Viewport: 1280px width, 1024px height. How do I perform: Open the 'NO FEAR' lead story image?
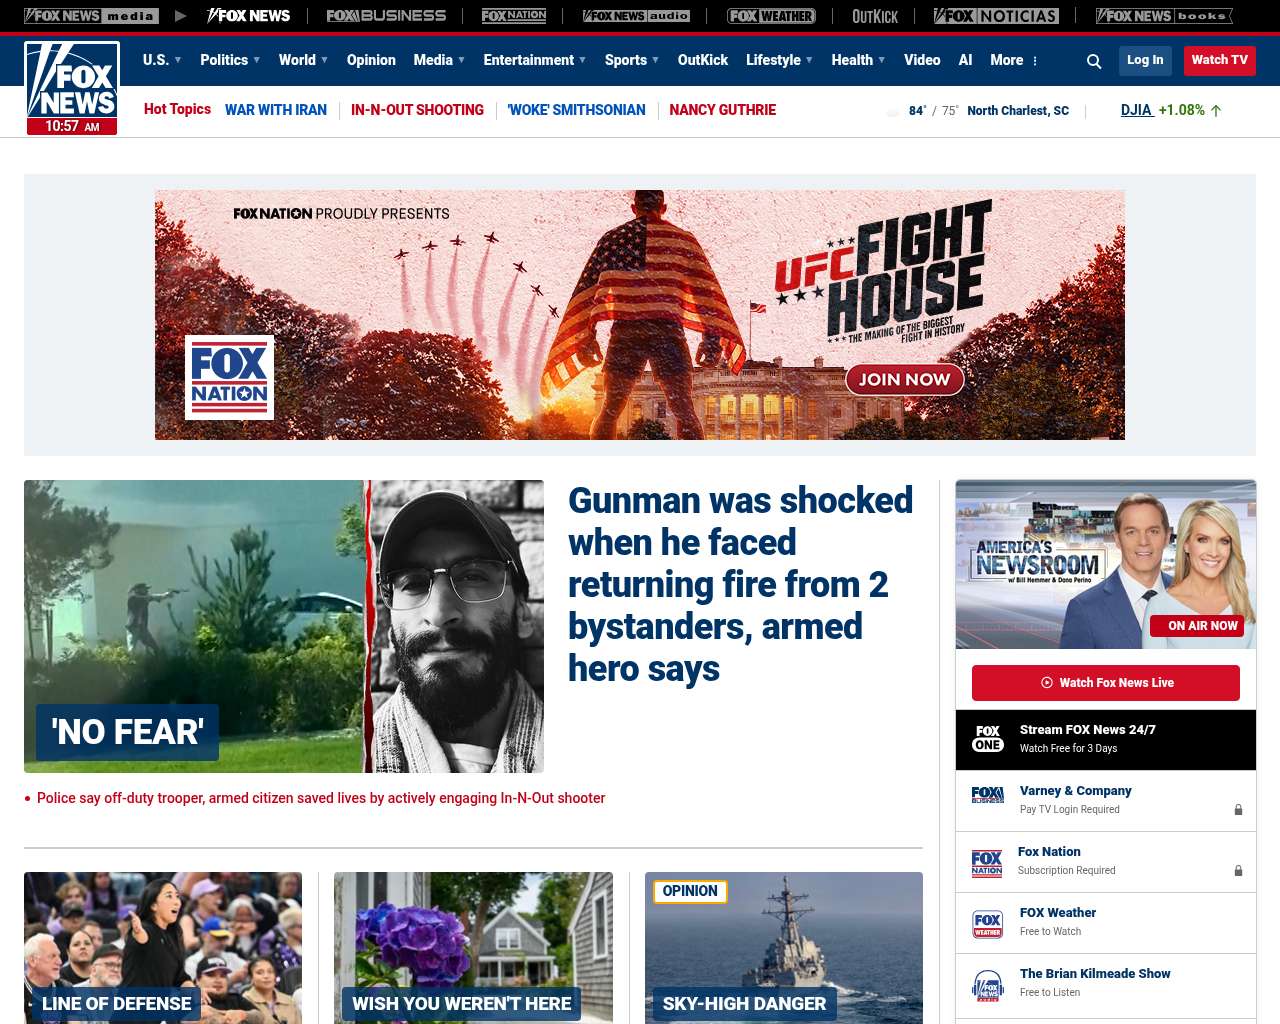tap(284, 626)
